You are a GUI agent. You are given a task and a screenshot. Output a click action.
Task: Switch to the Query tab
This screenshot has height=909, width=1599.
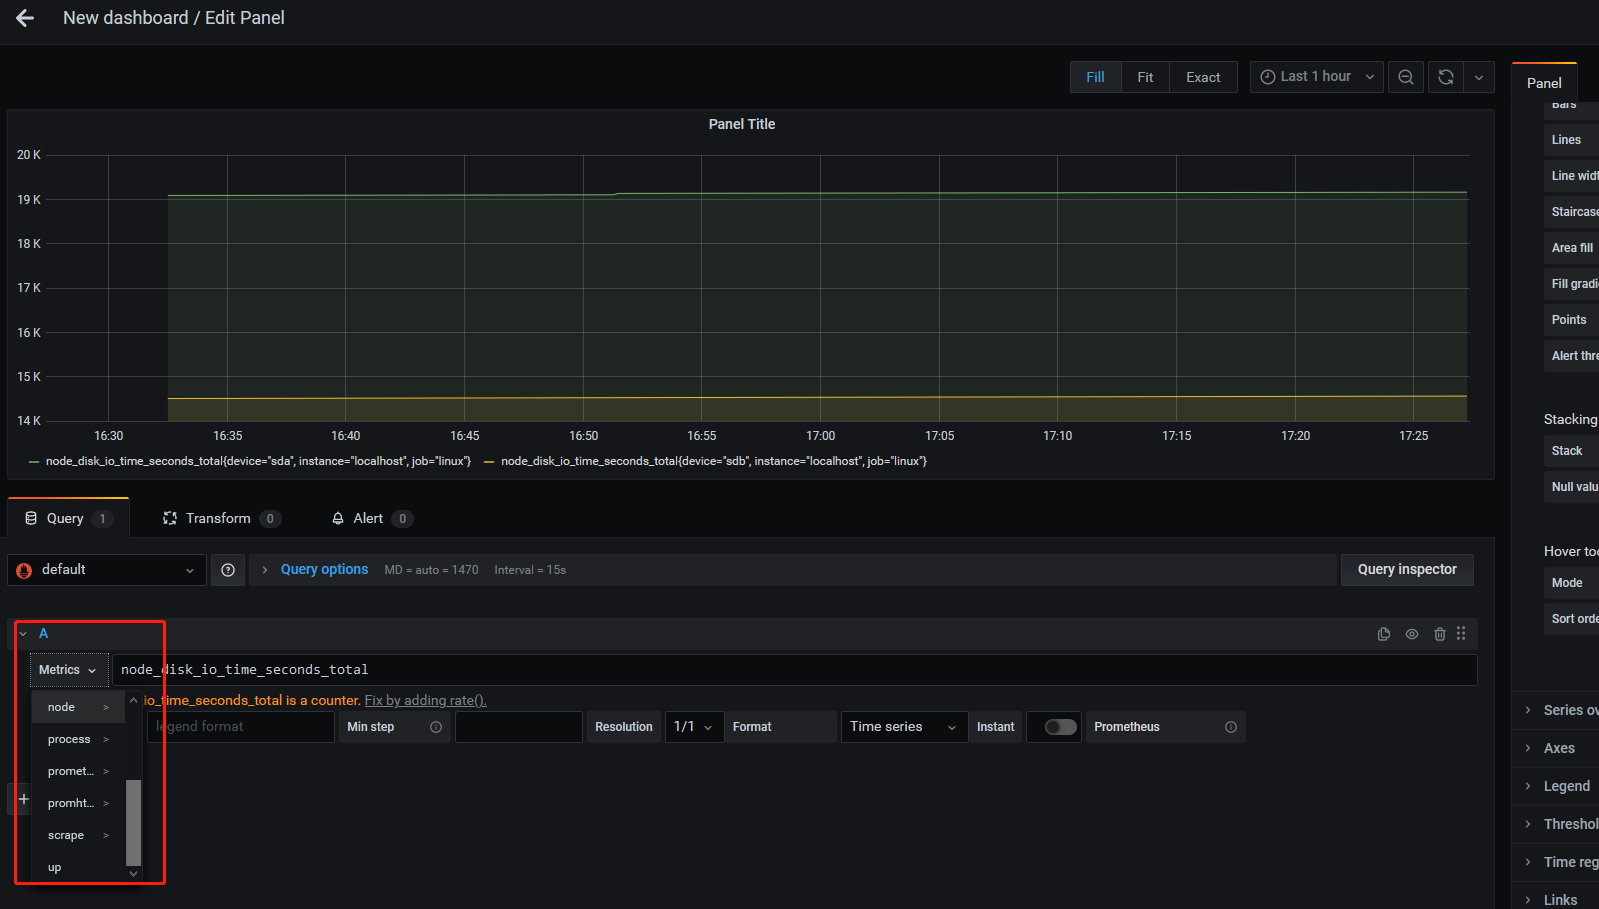pyautogui.click(x=68, y=518)
